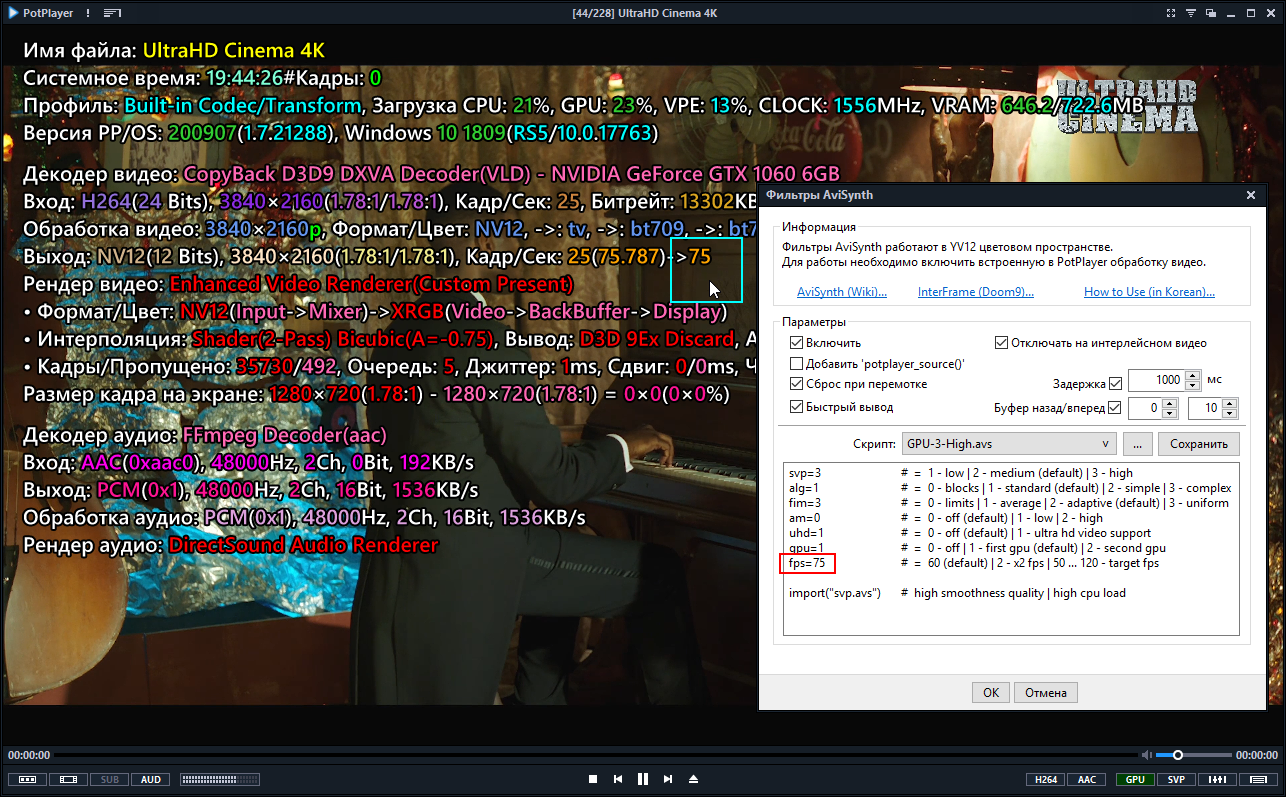Click OK in AviSynth filters dialog
Screen dimensions: 1286x797
[x=990, y=692]
